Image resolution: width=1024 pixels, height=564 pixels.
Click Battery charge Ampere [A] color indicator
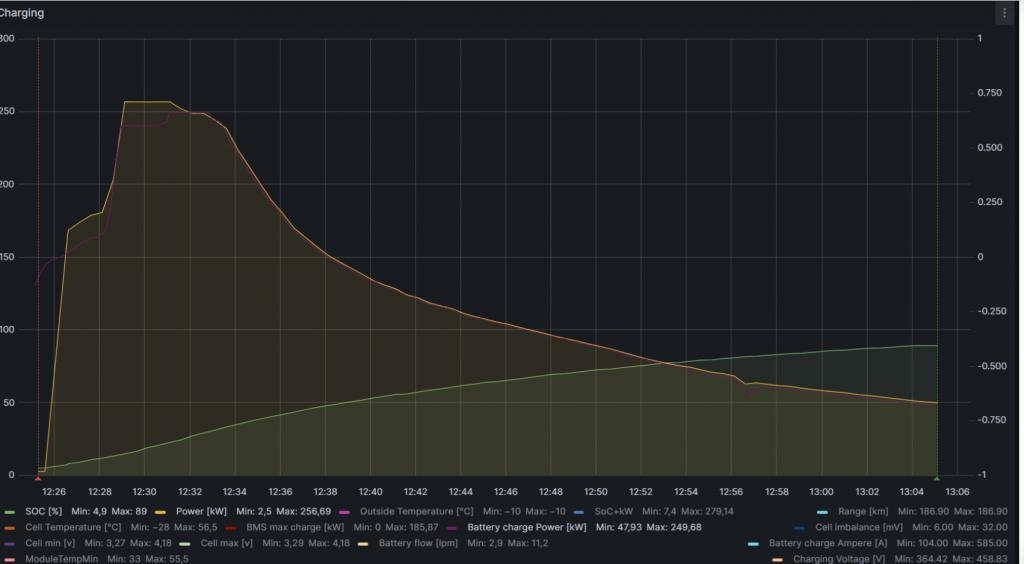pyautogui.click(x=755, y=543)
